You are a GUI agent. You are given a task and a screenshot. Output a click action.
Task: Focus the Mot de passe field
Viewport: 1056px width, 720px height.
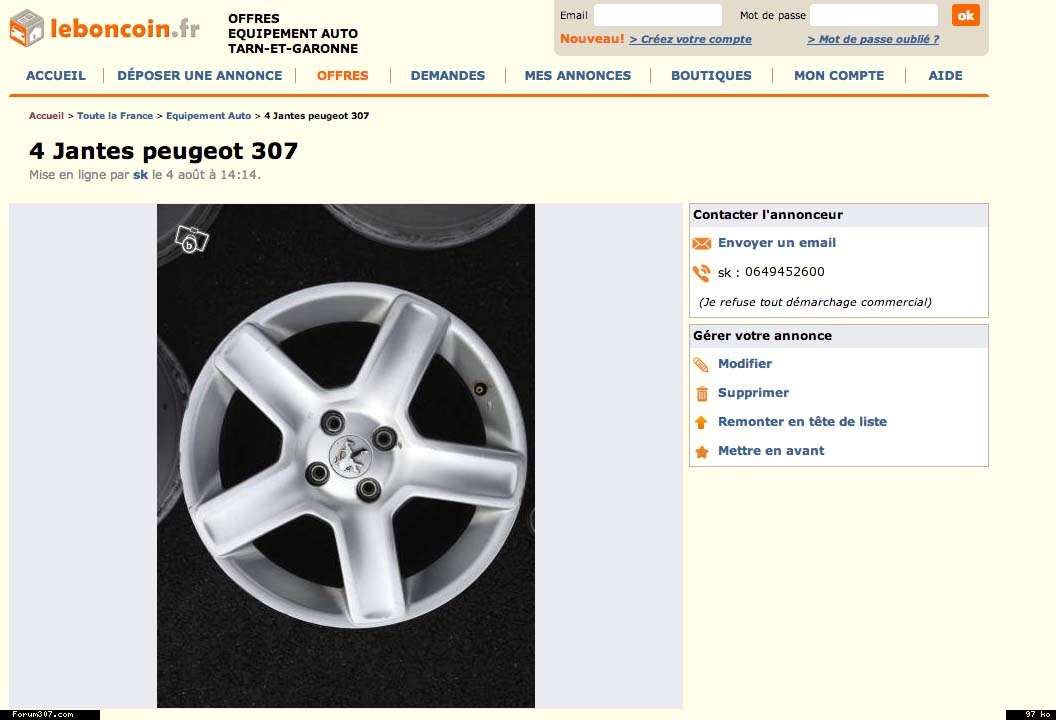coord(873,15)
